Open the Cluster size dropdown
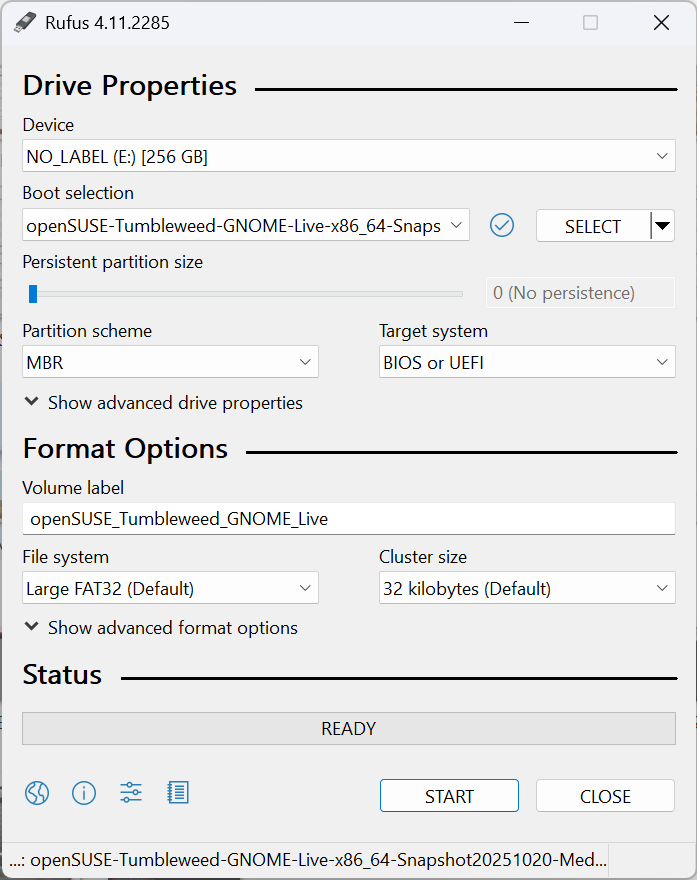The height and width of the screenshot is (880, 697). 527,588
